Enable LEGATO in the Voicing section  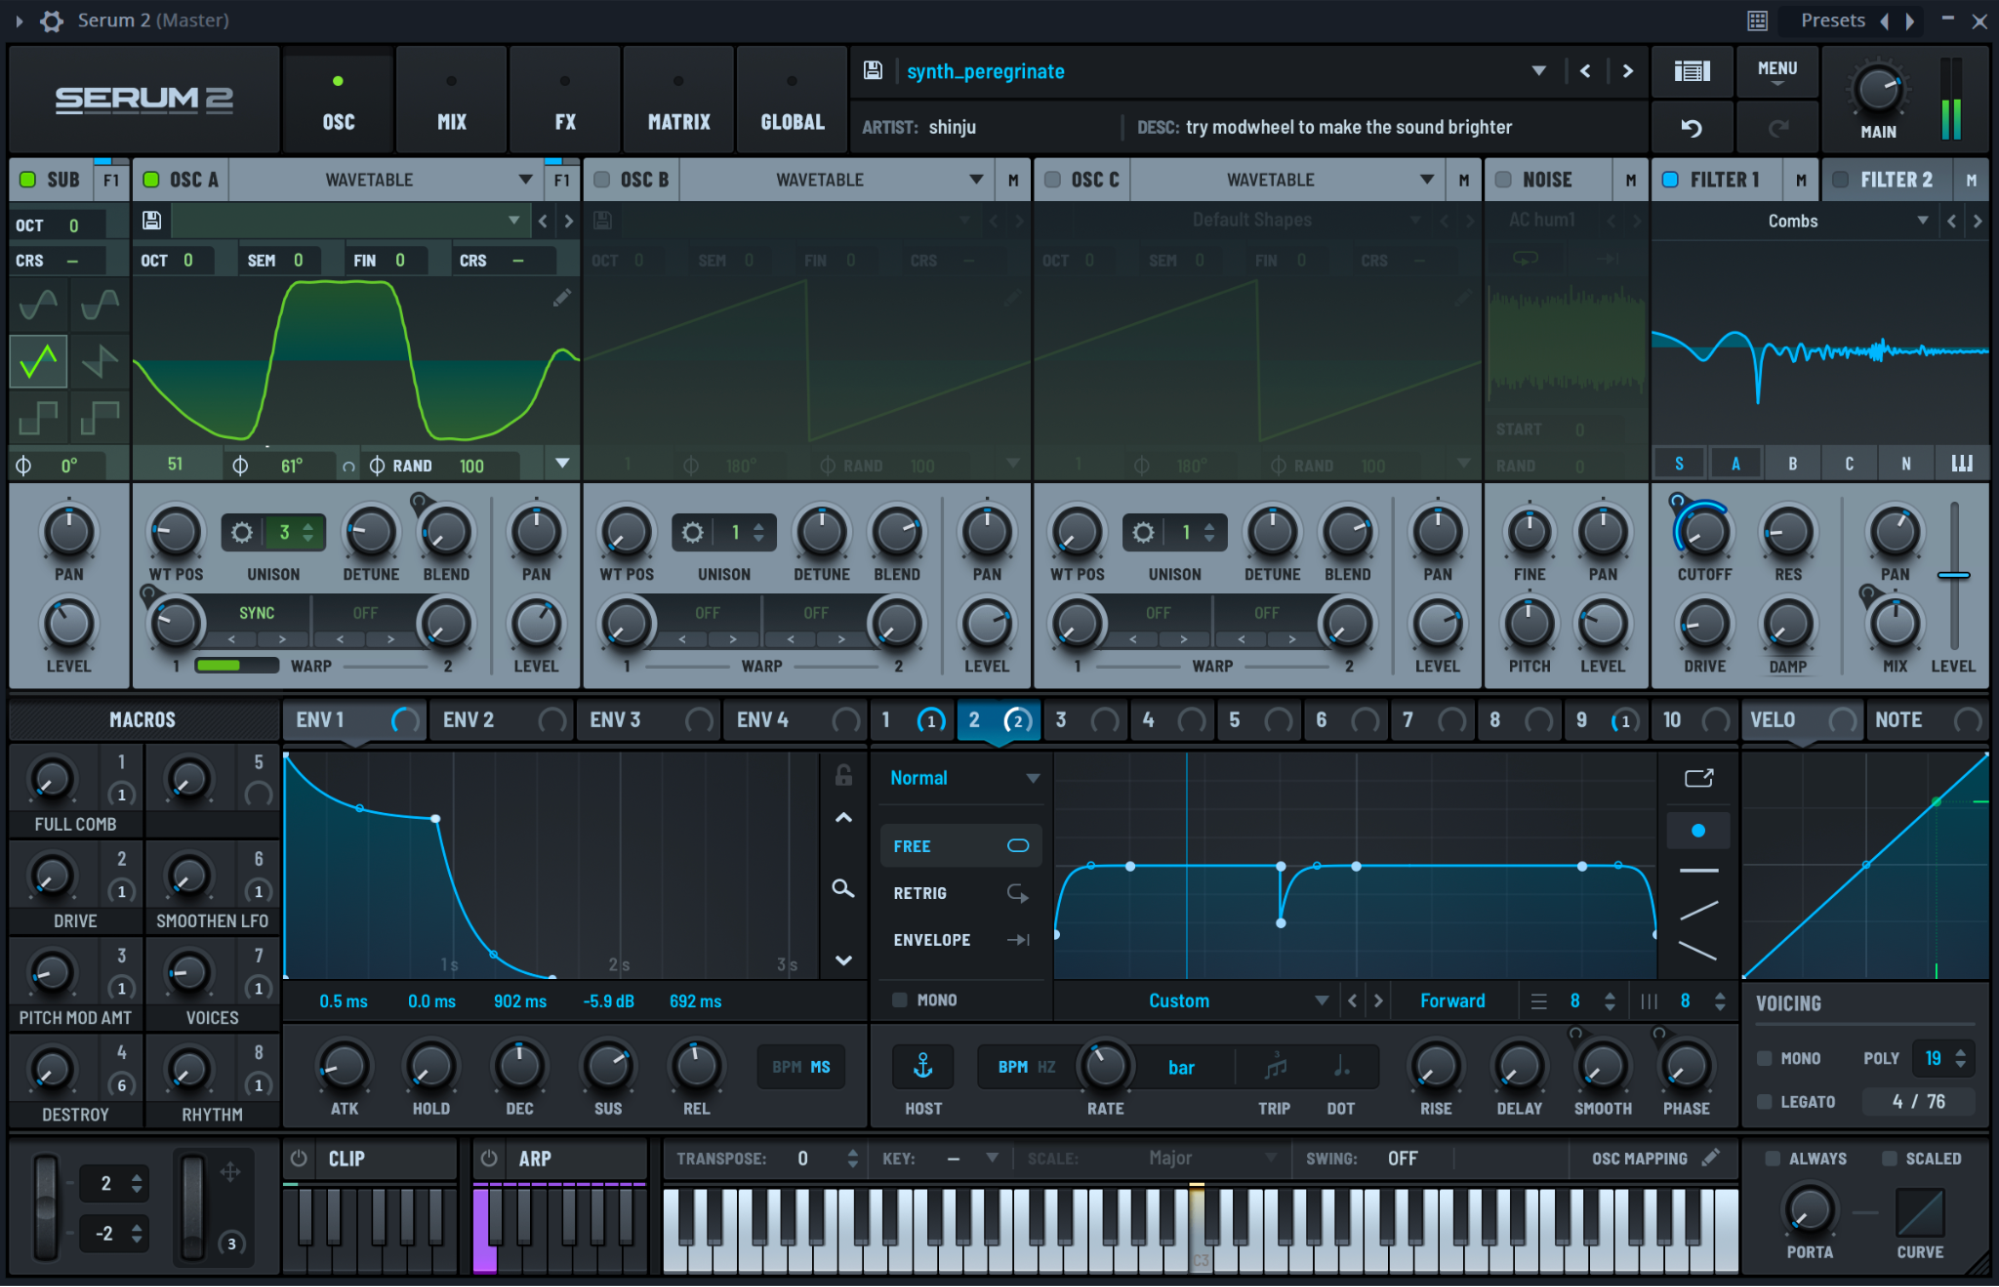(x=1765, y=1101)
